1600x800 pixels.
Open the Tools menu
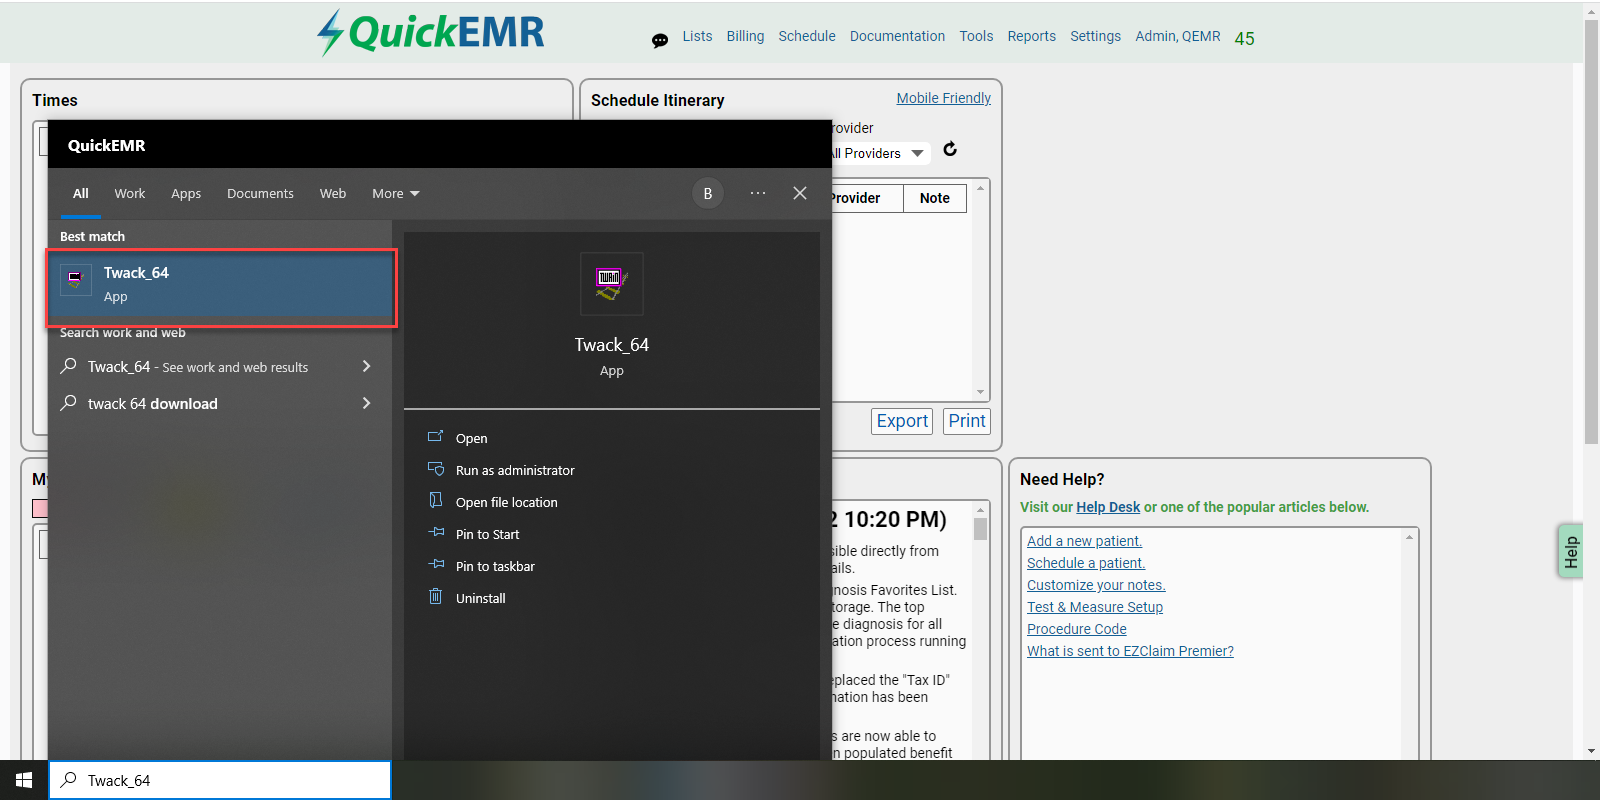pos(976,36)
